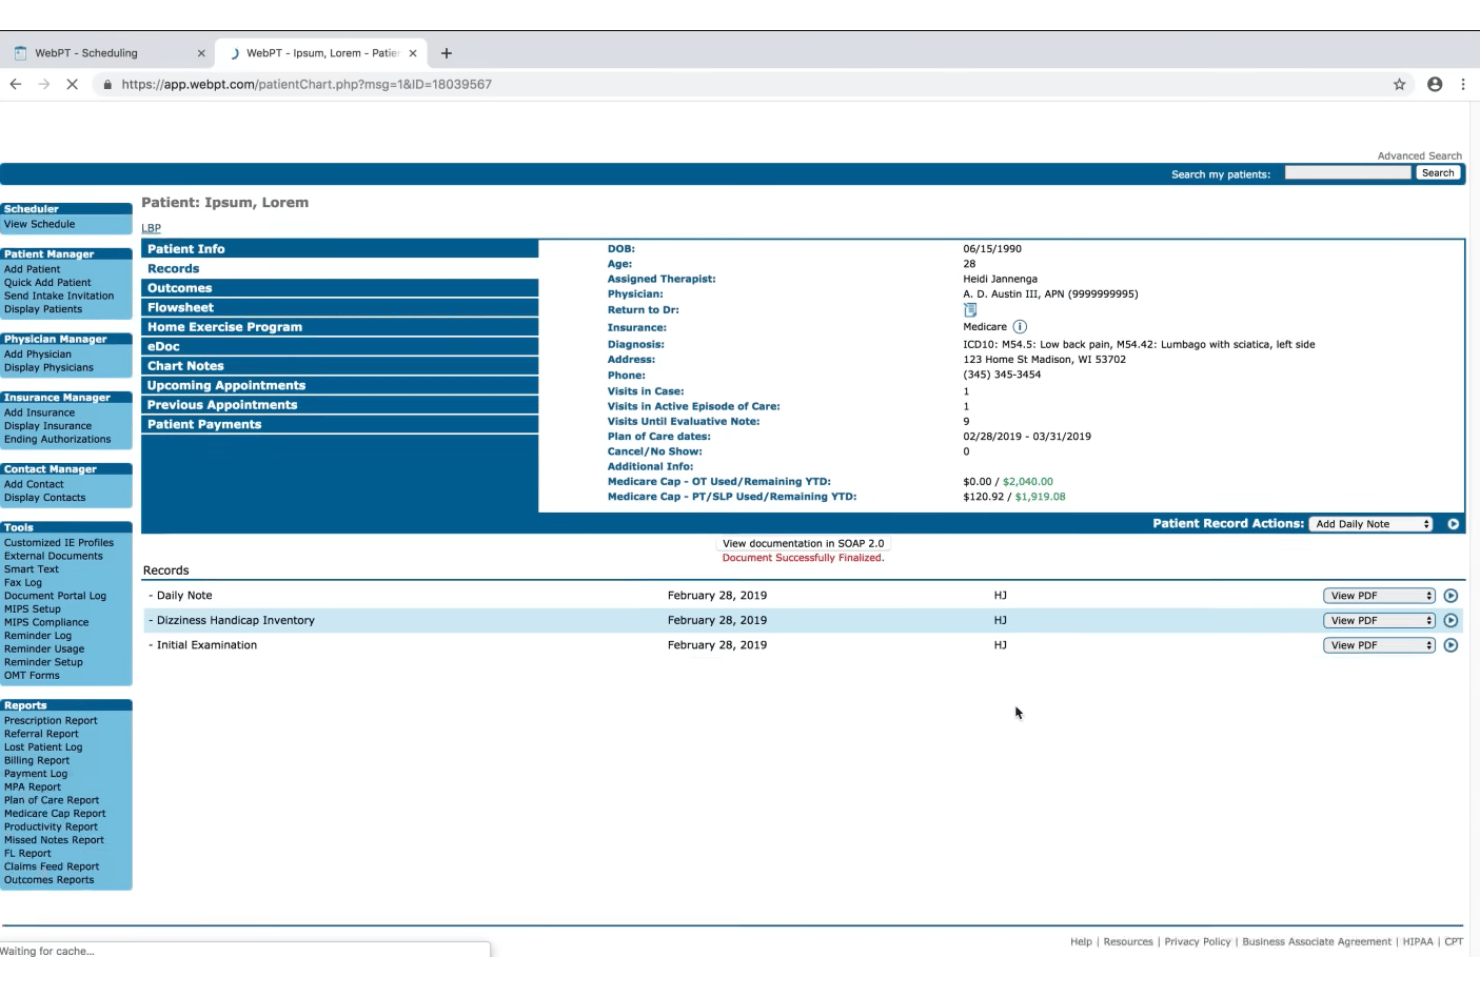Click Add Contact in Contact Manager

point(33,485)
